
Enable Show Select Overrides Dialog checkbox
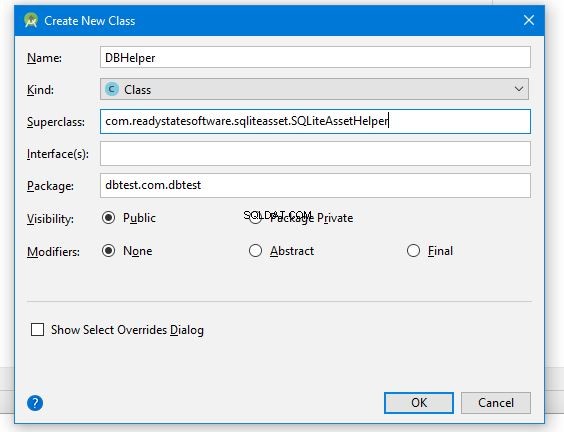pyautogui.click(x=37, y=329)
